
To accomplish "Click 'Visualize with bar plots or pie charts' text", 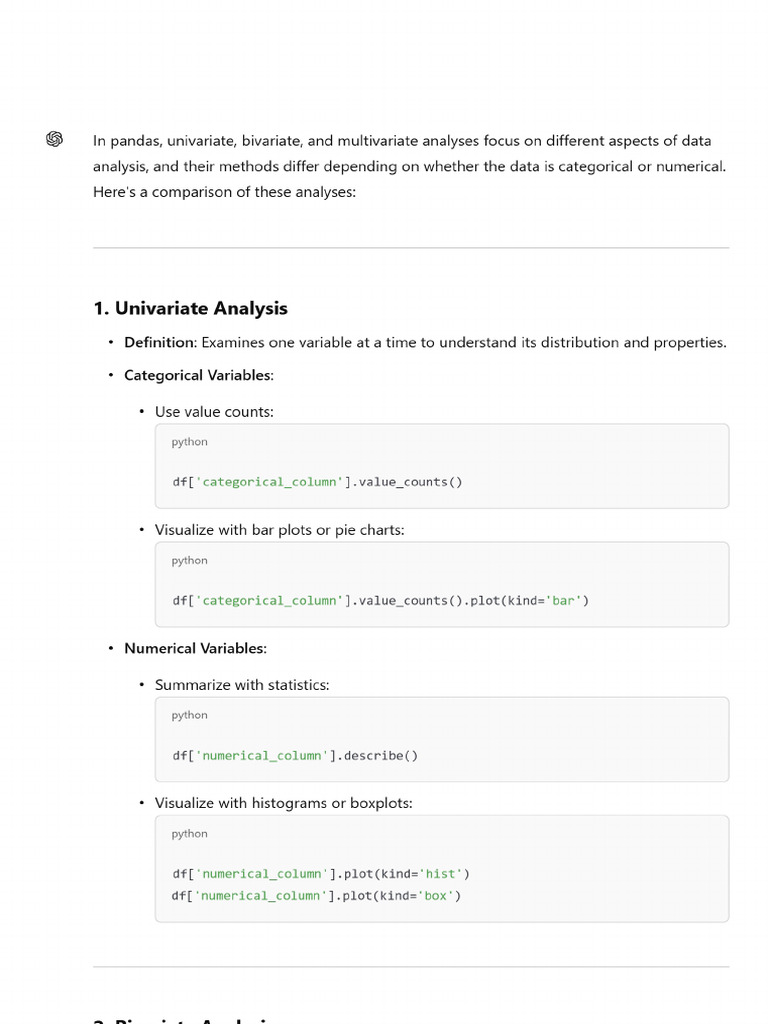I will click(279, 529).
